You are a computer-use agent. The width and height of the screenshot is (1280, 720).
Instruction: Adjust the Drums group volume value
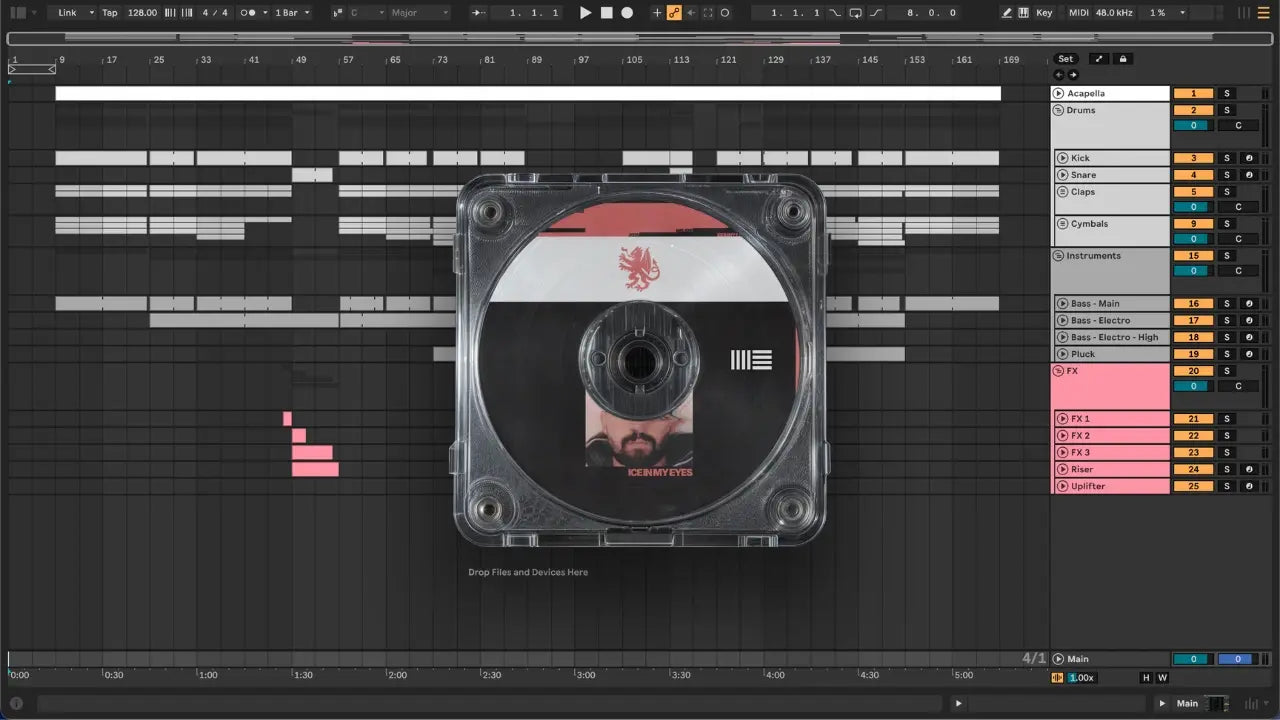coord(1193,126)
